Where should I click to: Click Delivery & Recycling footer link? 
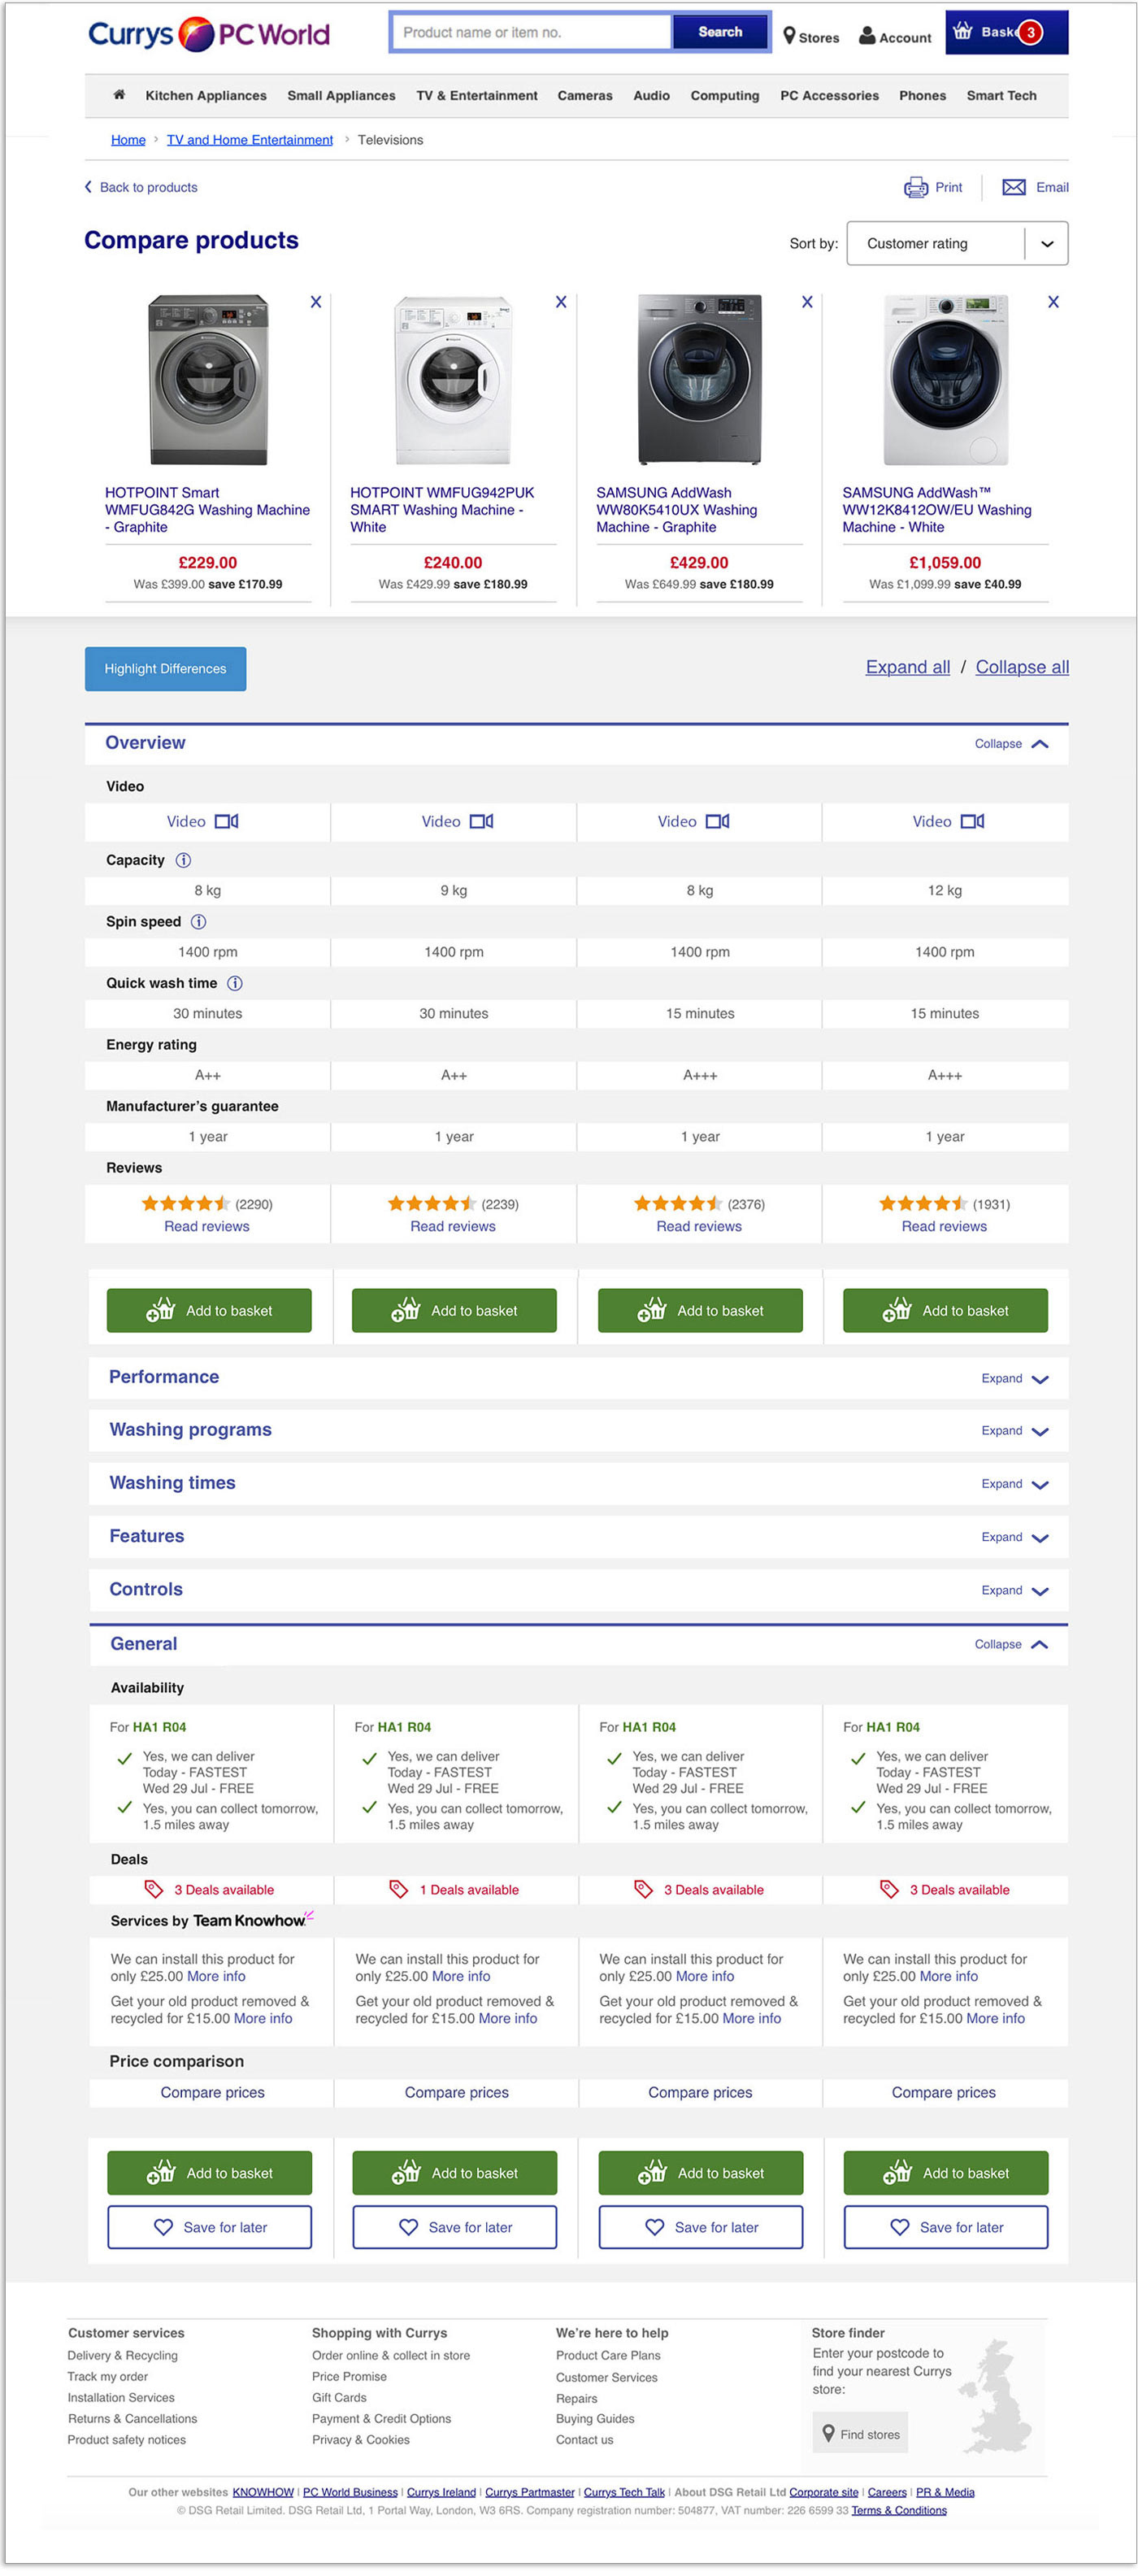point(122,2355)
